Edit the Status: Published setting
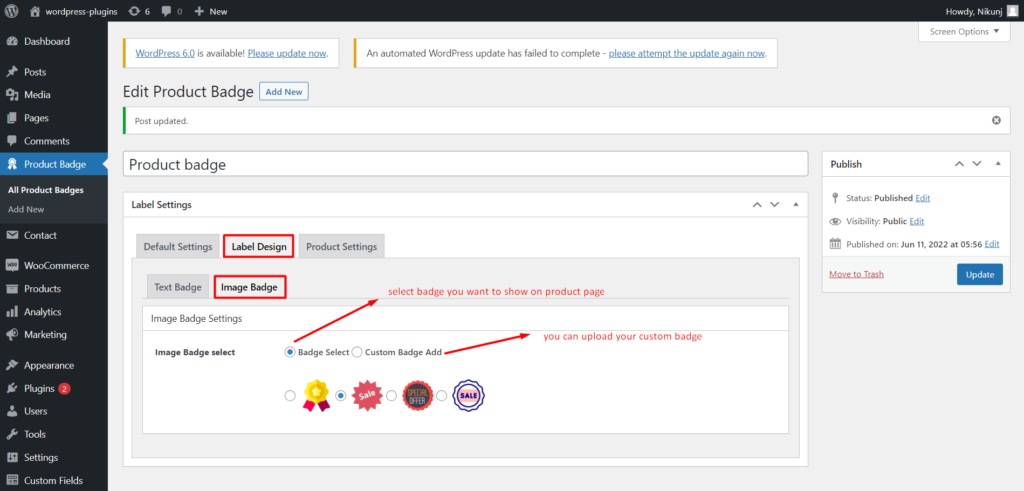The height and width of the screenshot is (491, 1024). (x=922, y=198)
